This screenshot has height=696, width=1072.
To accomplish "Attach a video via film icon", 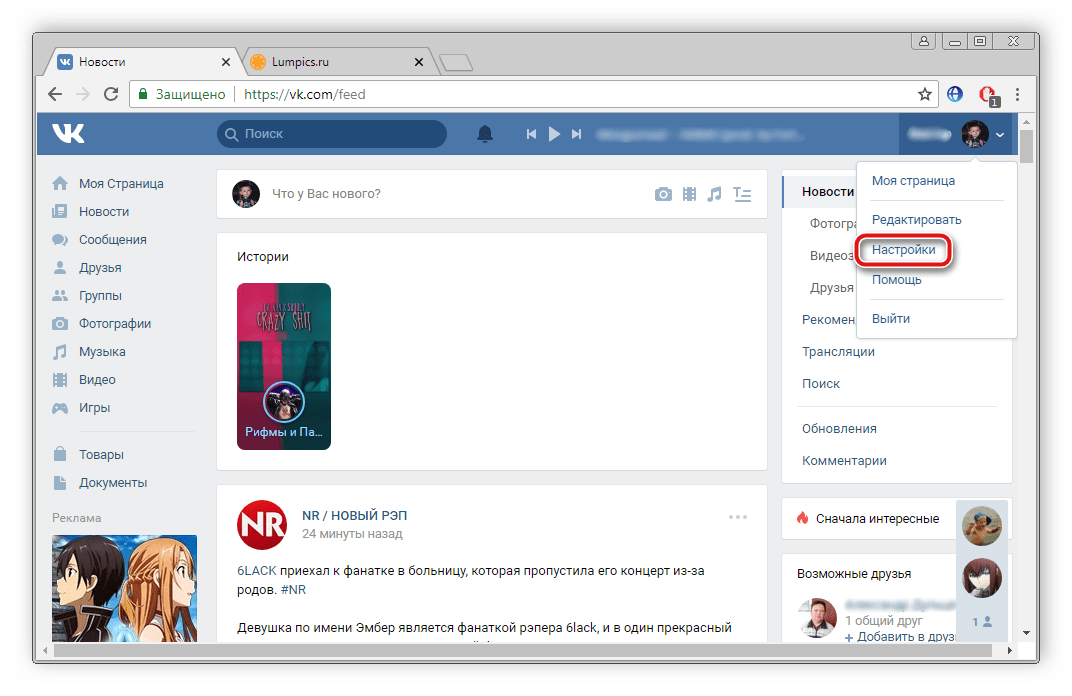I will 689,194.
